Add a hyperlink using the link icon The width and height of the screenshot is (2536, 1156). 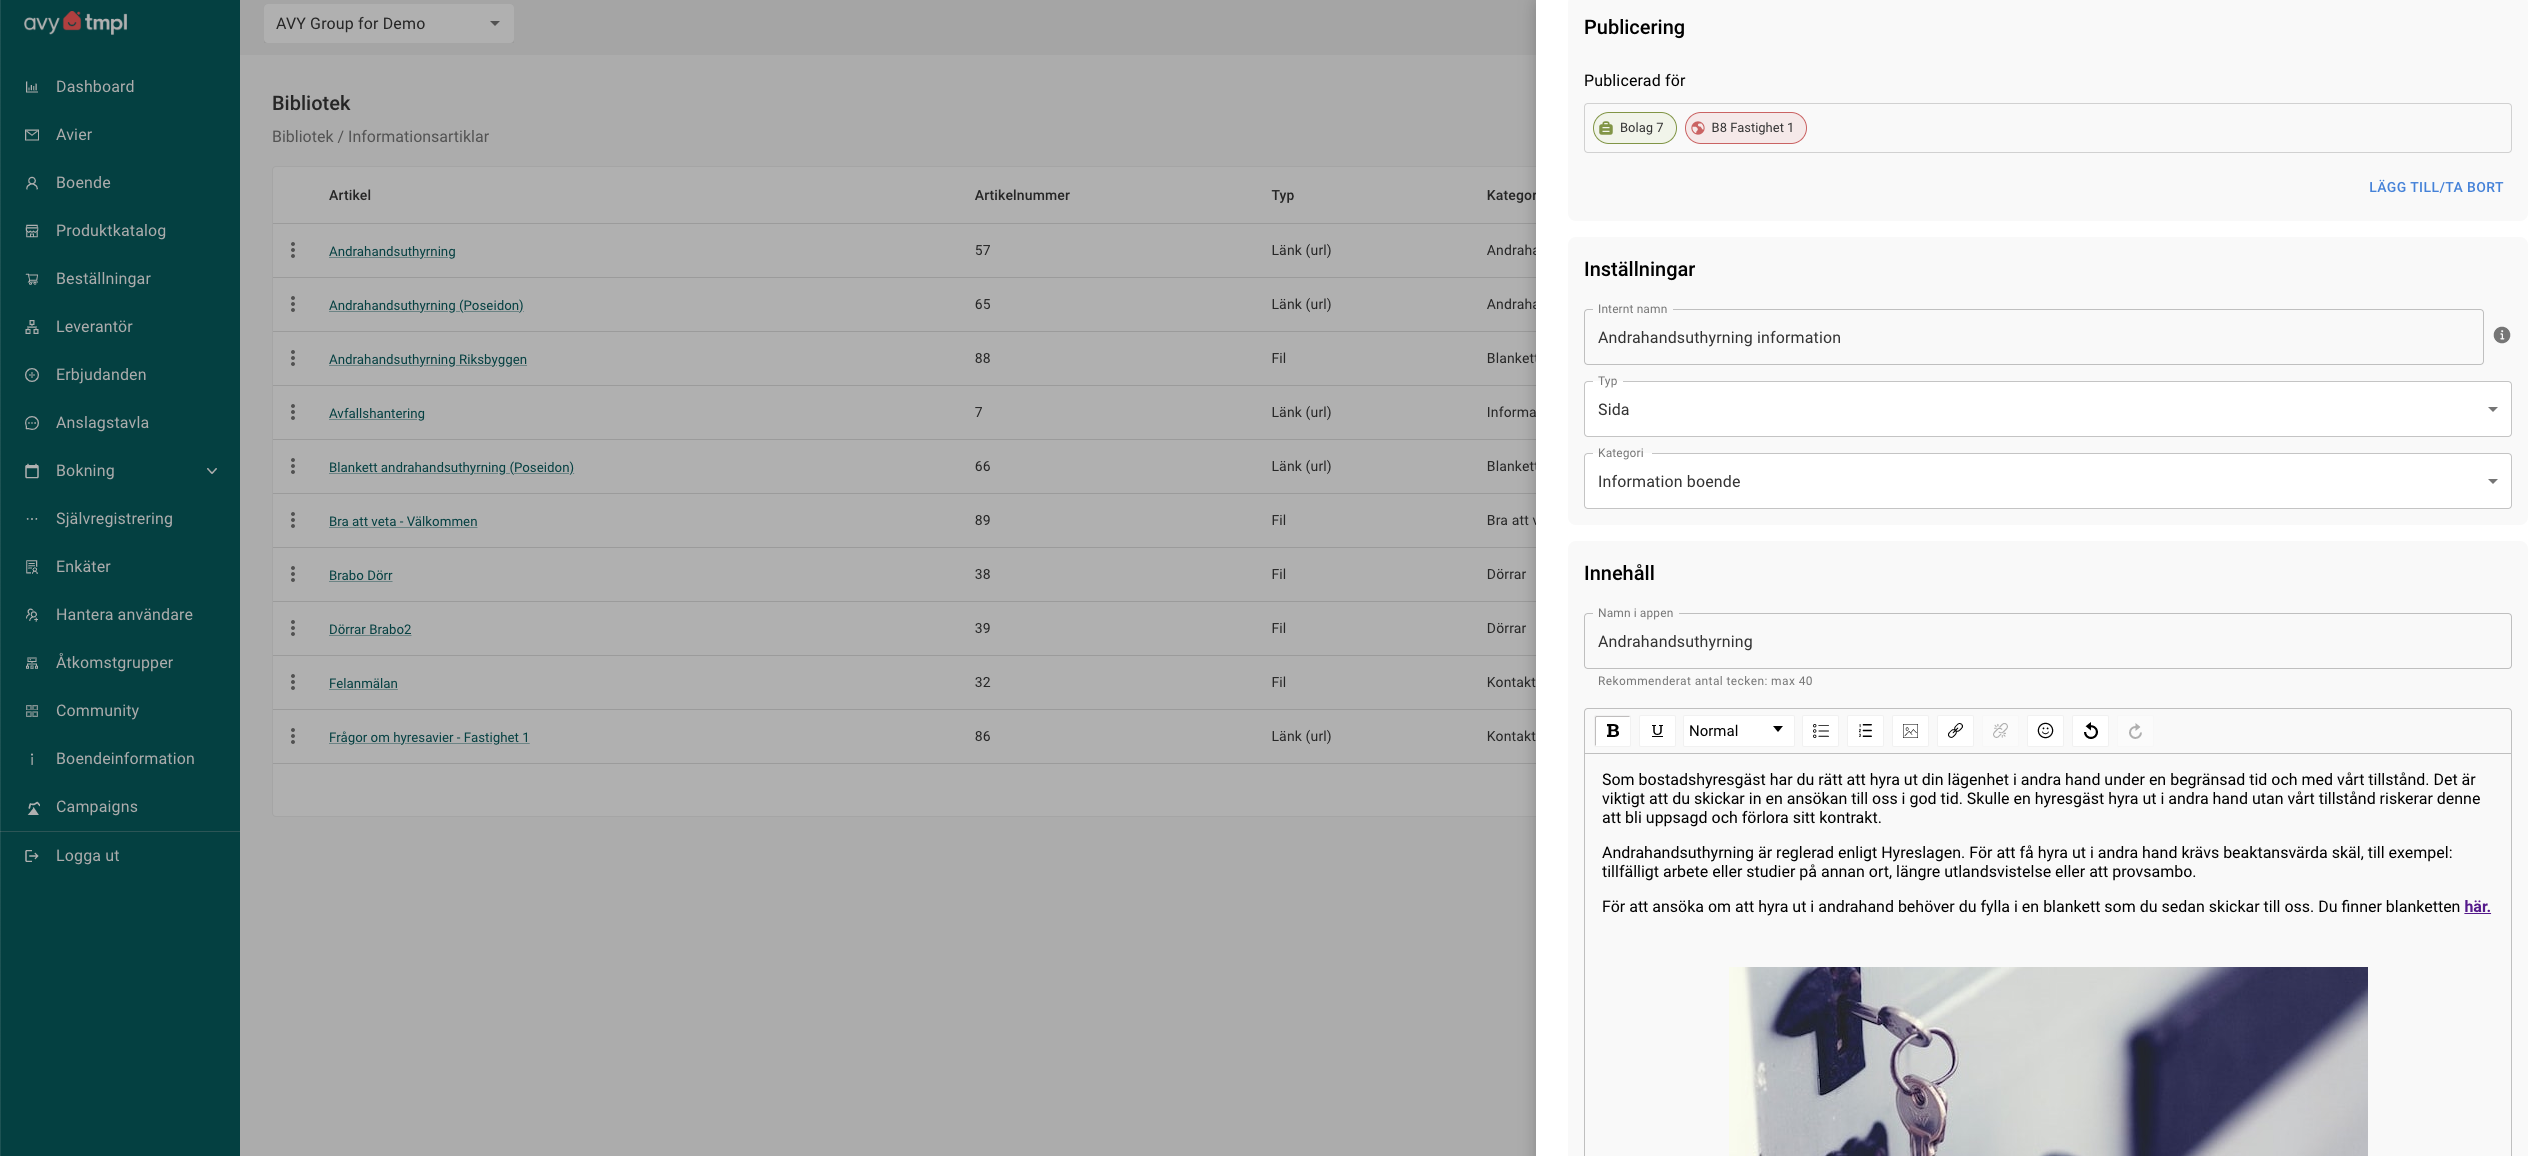(1955, 731)
